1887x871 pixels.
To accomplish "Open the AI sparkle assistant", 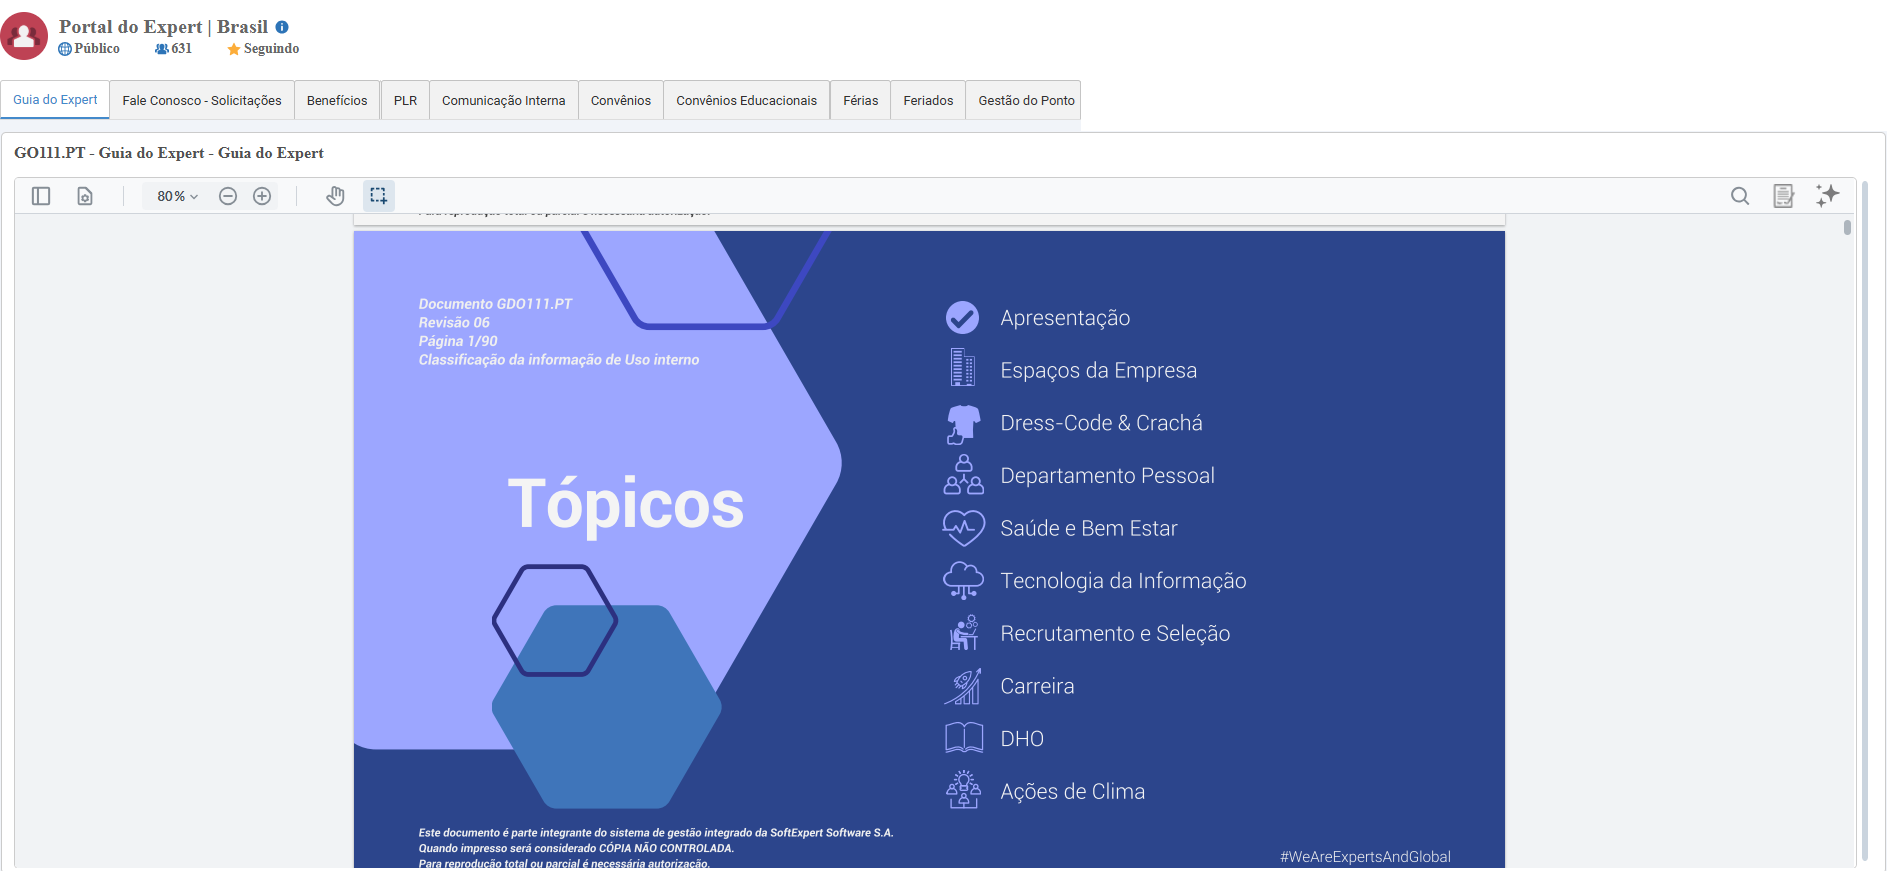I will click(1827, 196).
